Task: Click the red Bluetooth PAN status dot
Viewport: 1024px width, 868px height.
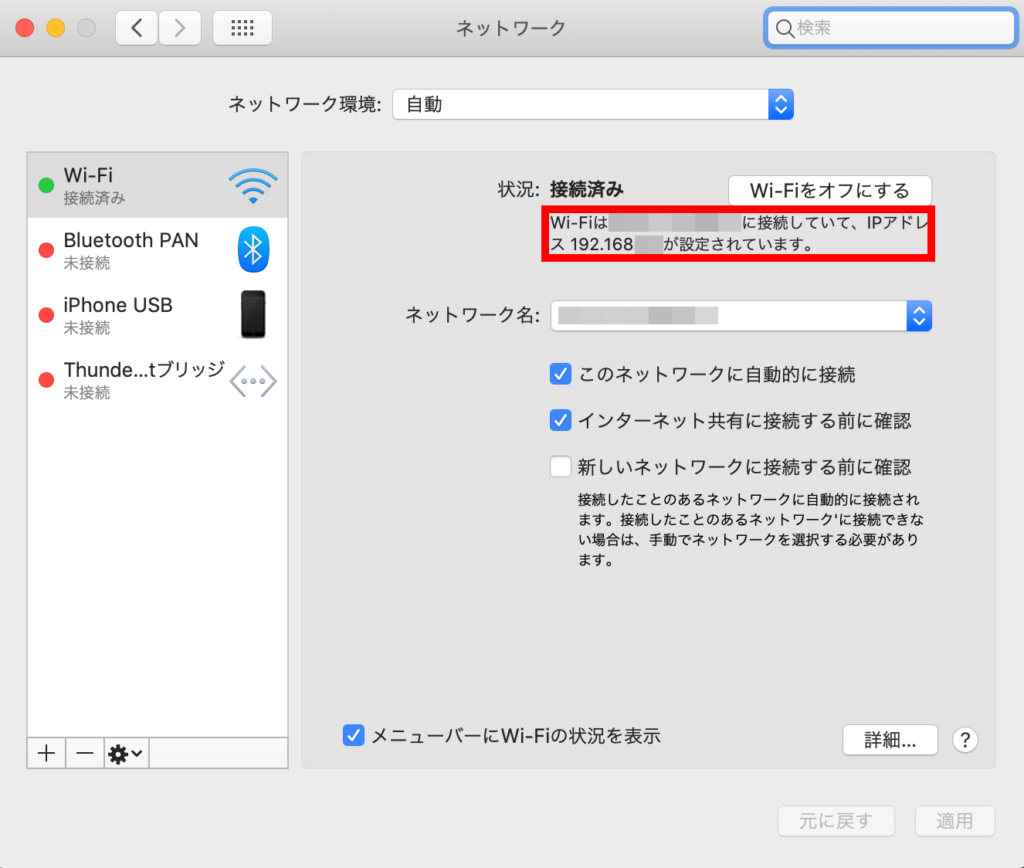Action: [x=46, y=250]
